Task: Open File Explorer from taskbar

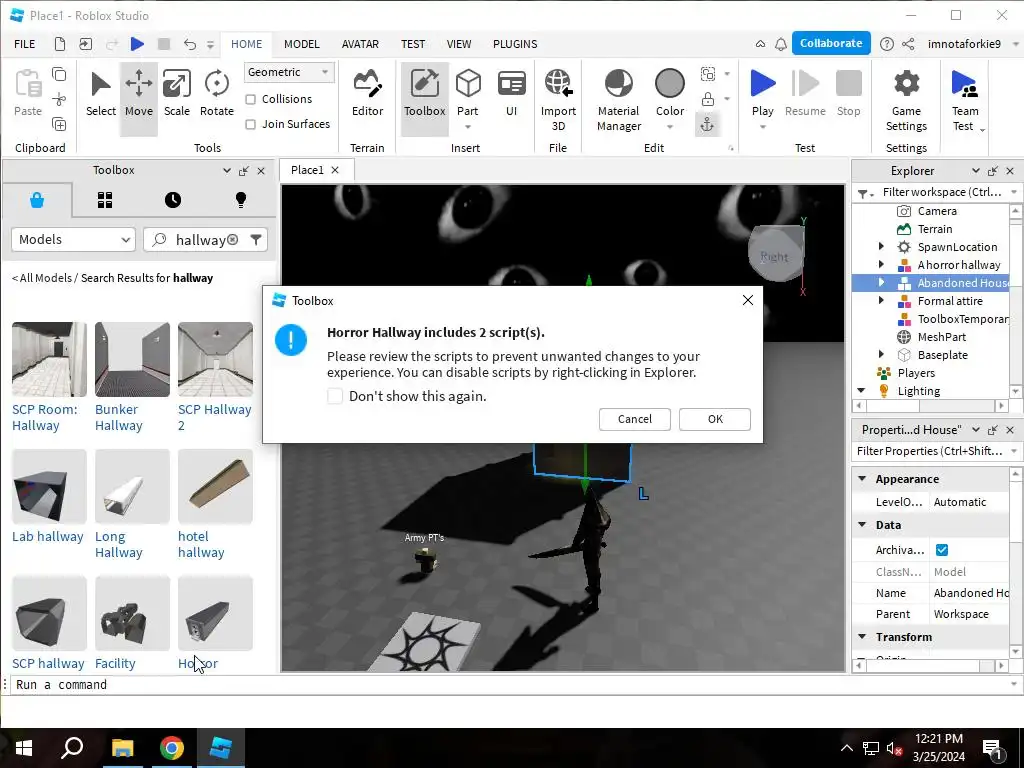Action: pos(122,748)
